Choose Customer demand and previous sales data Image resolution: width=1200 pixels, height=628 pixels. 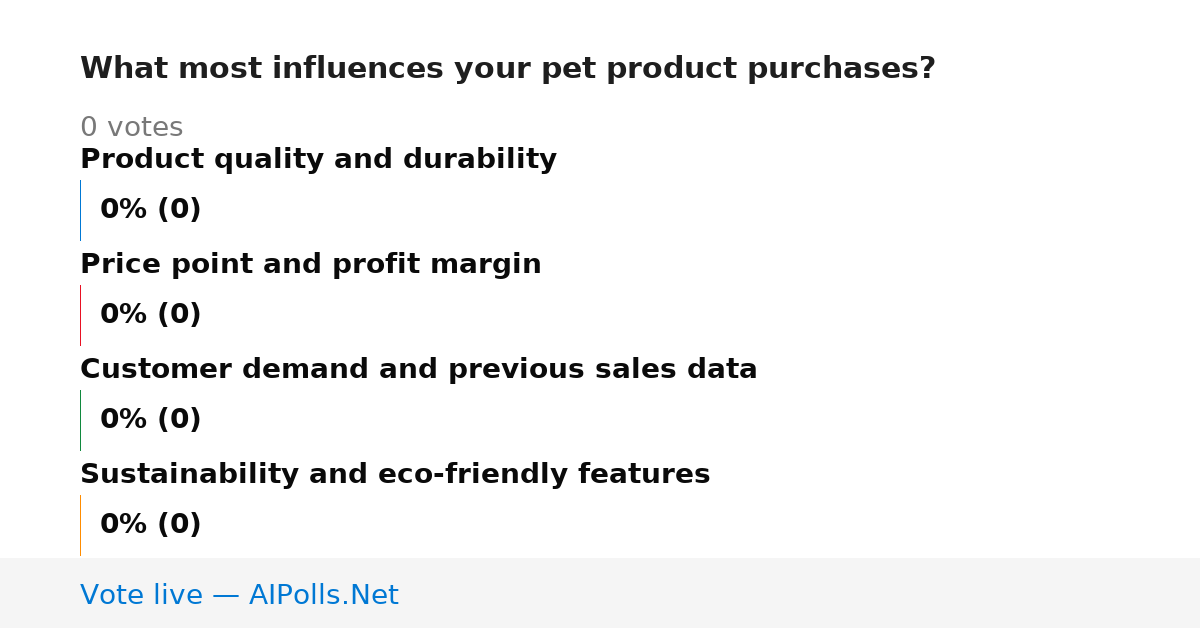(419, 370)
